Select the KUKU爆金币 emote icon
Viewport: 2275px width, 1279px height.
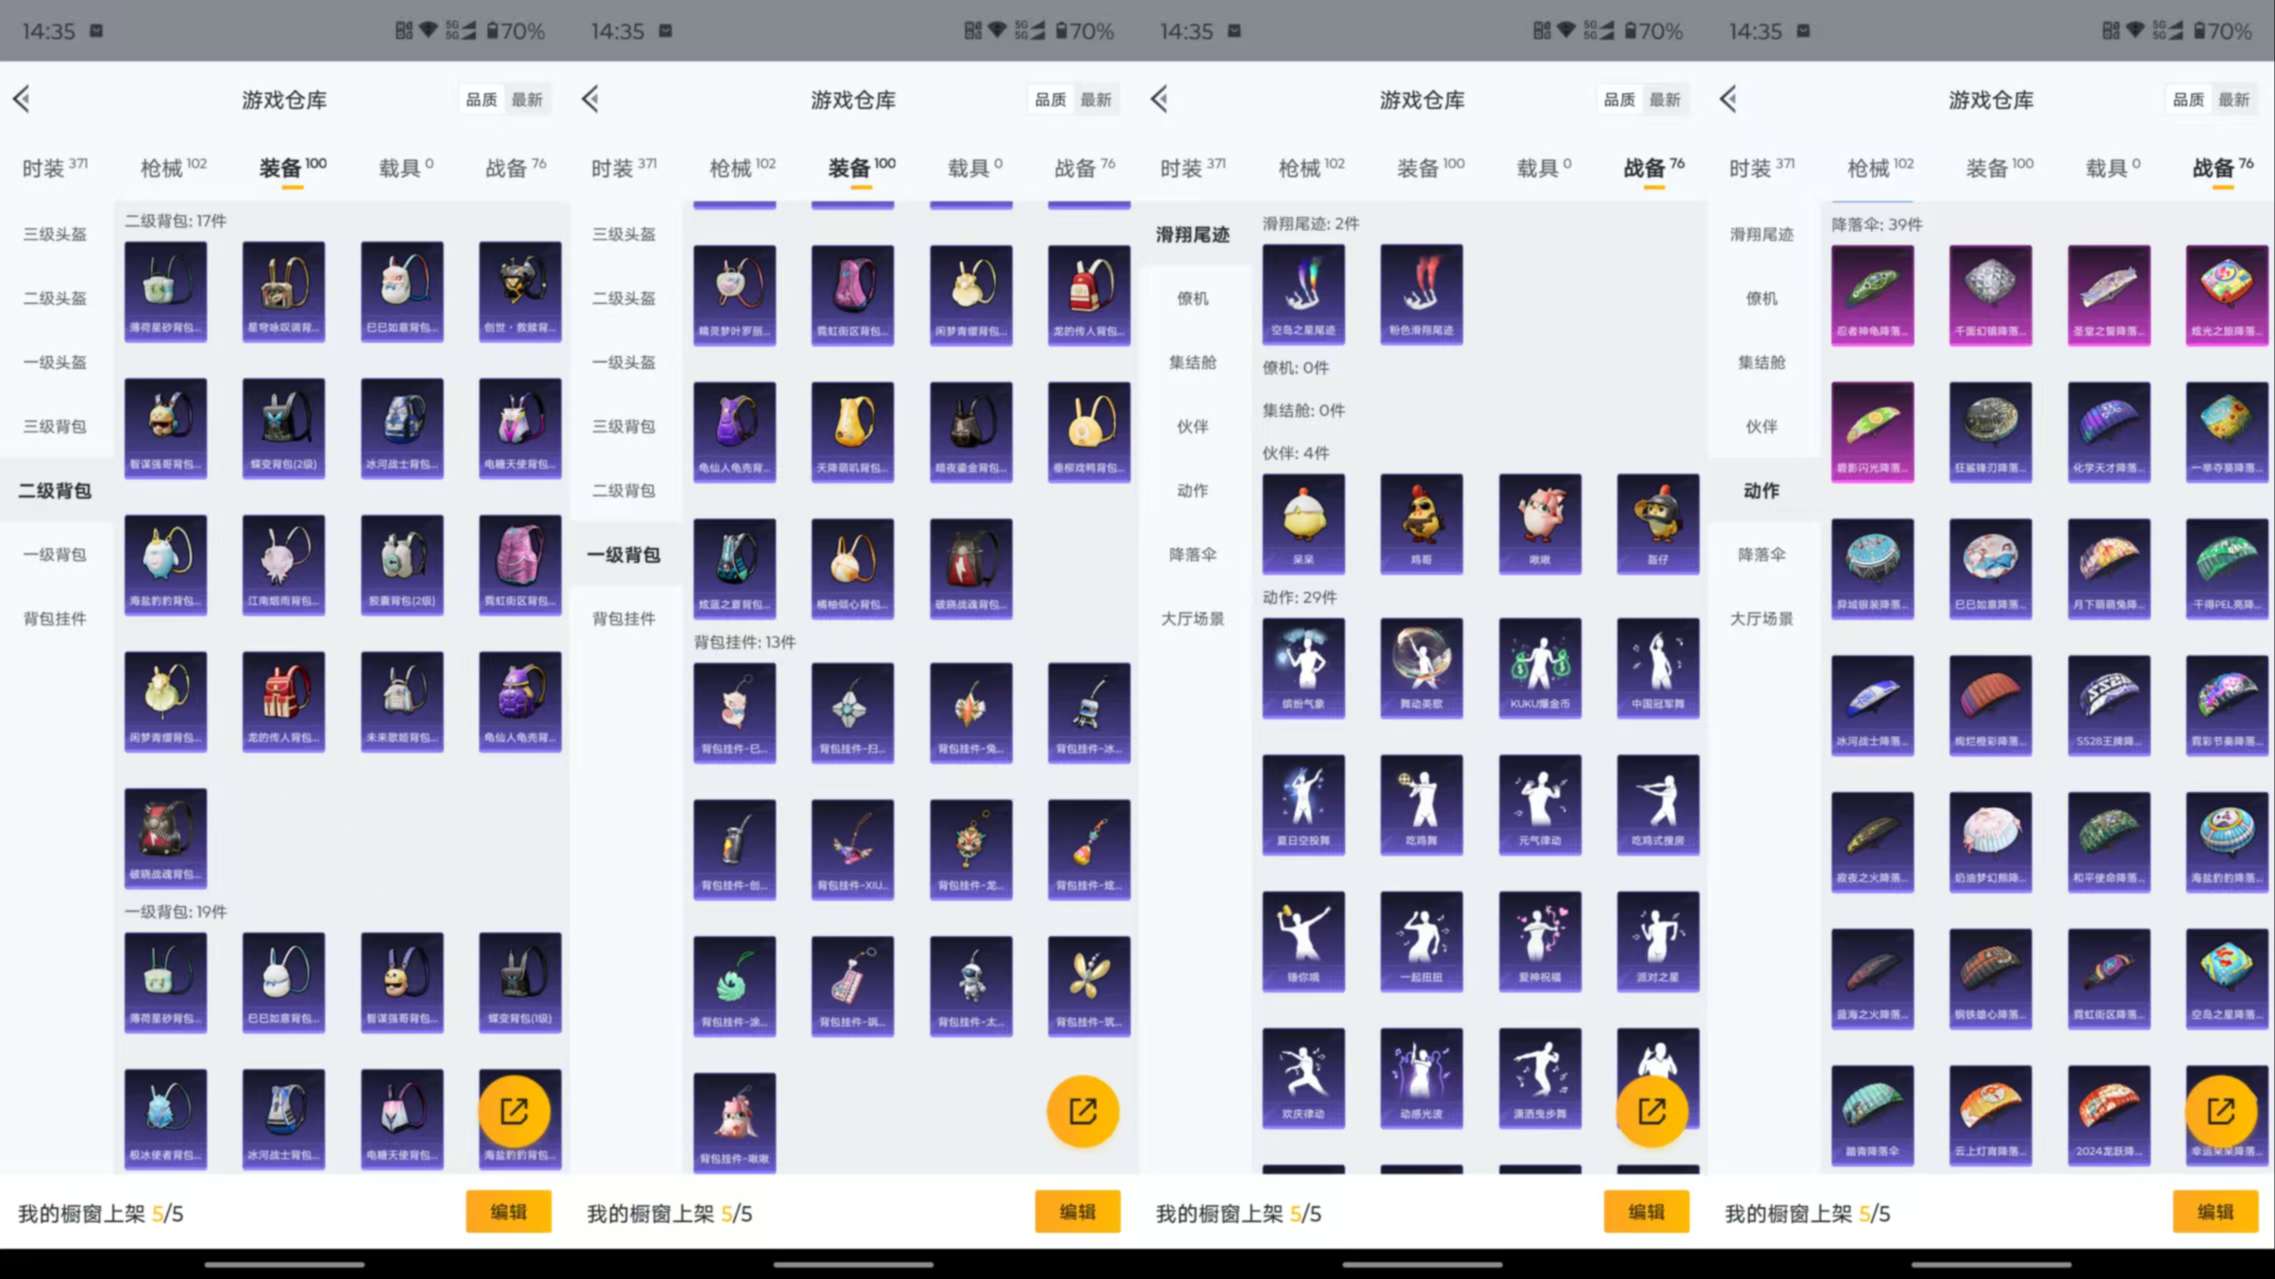(x=1540, y=668)
